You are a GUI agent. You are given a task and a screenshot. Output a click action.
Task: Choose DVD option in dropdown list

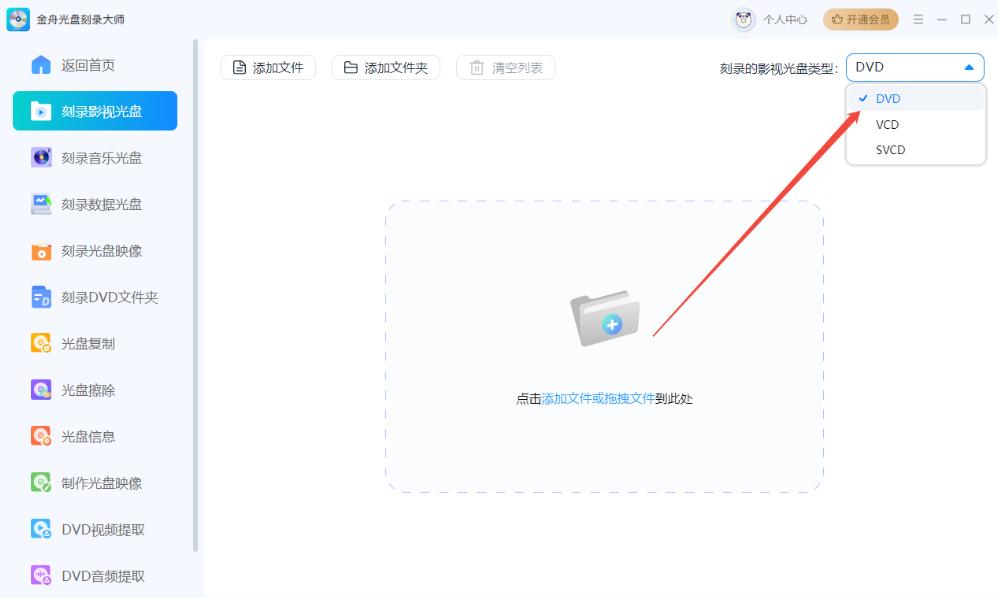(x=915, y=99)
